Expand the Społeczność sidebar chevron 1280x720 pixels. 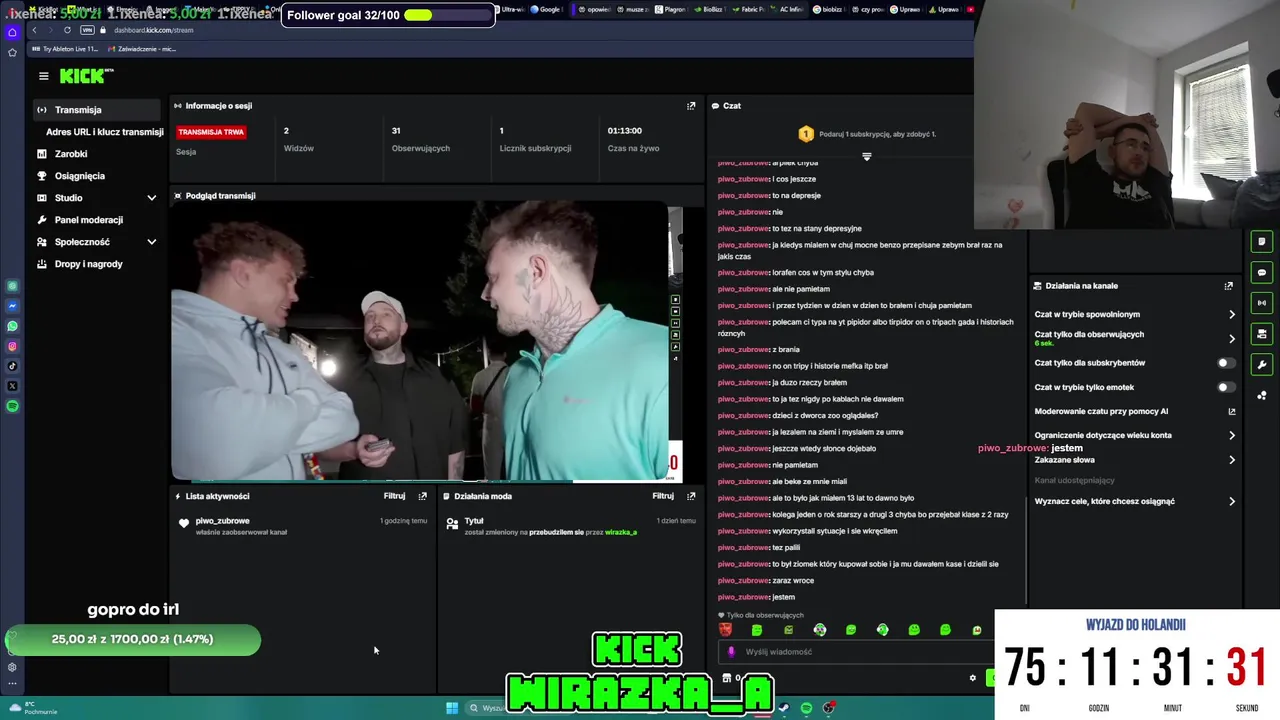tap(151, 242)
